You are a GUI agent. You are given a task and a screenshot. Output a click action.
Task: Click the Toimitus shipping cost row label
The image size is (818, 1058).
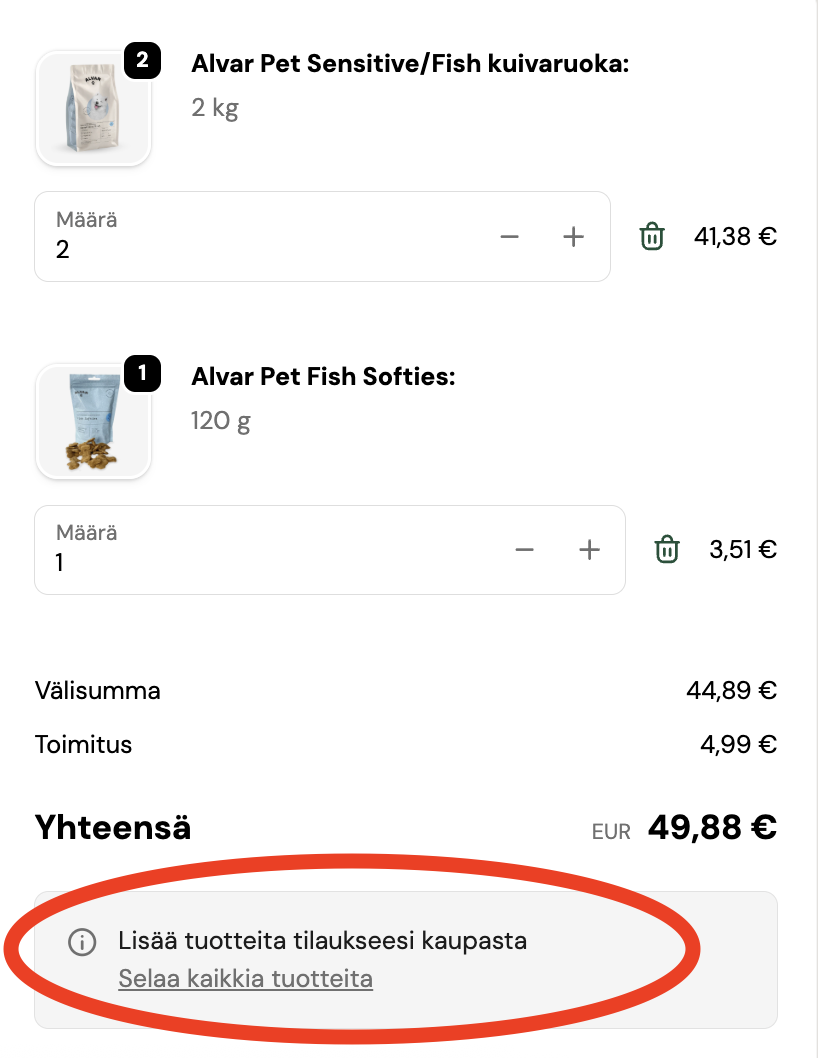[83, 745]
